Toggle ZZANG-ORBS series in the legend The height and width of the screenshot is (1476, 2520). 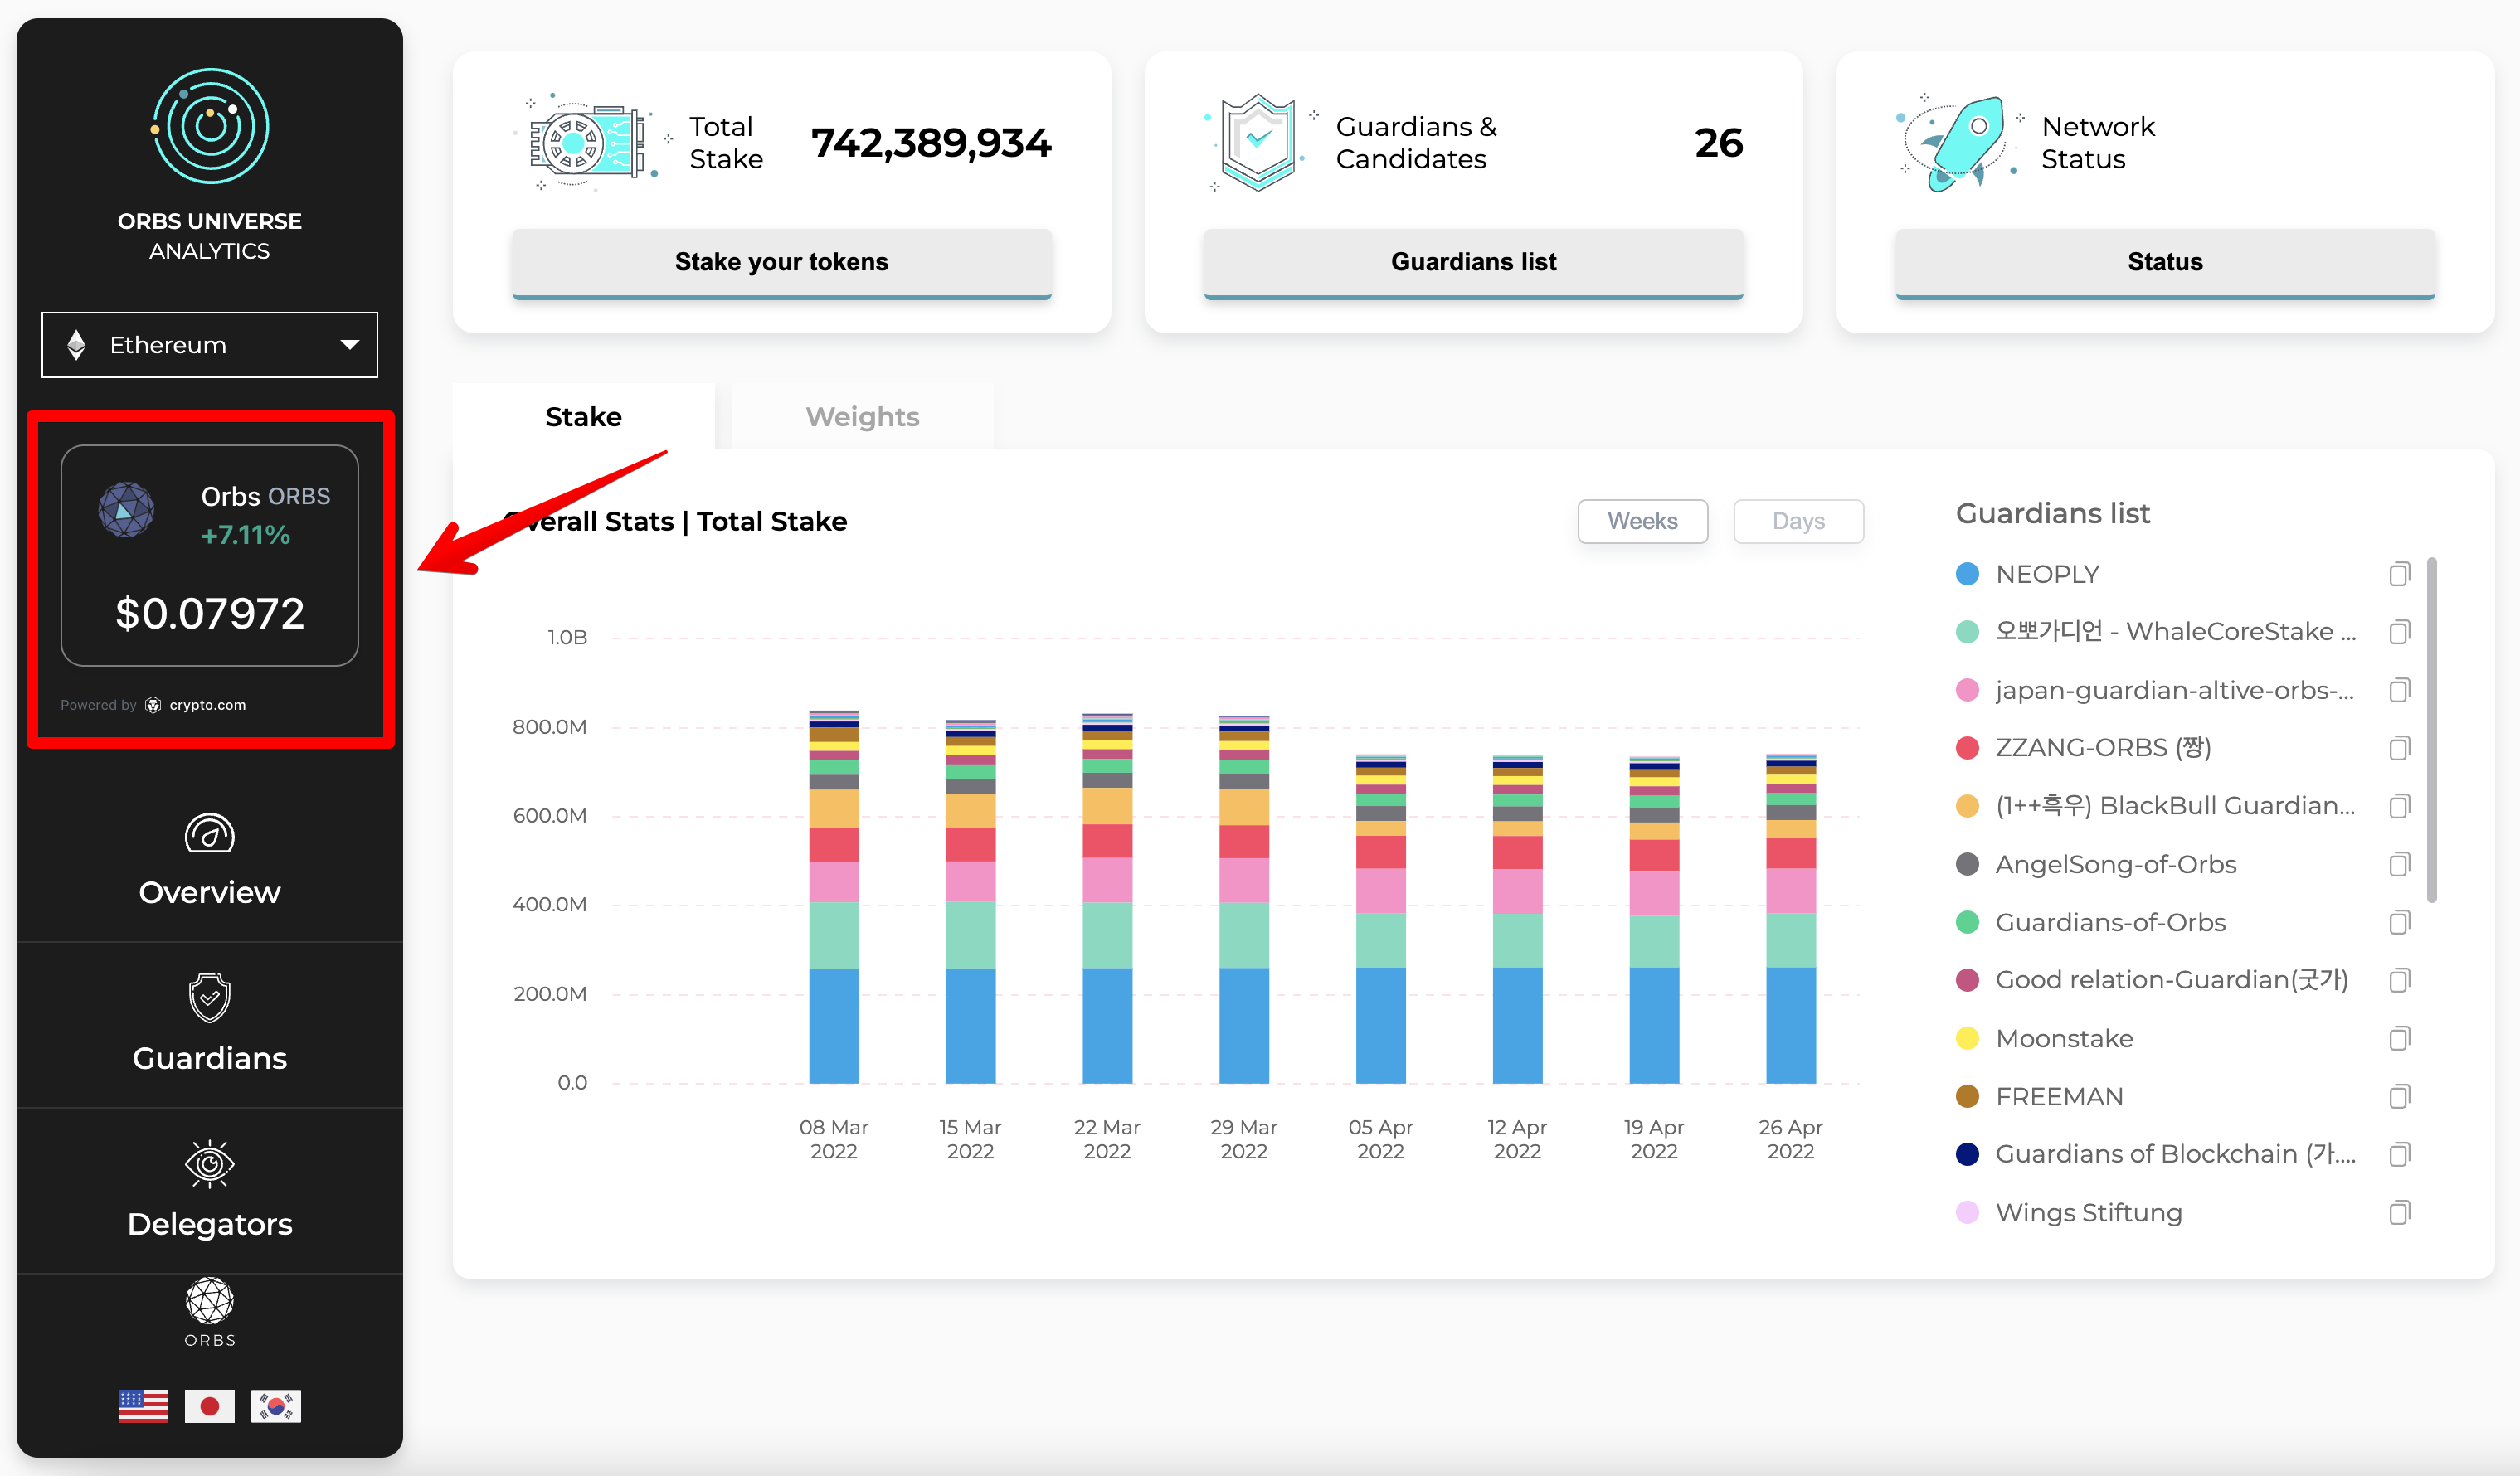pos(2102,747)
